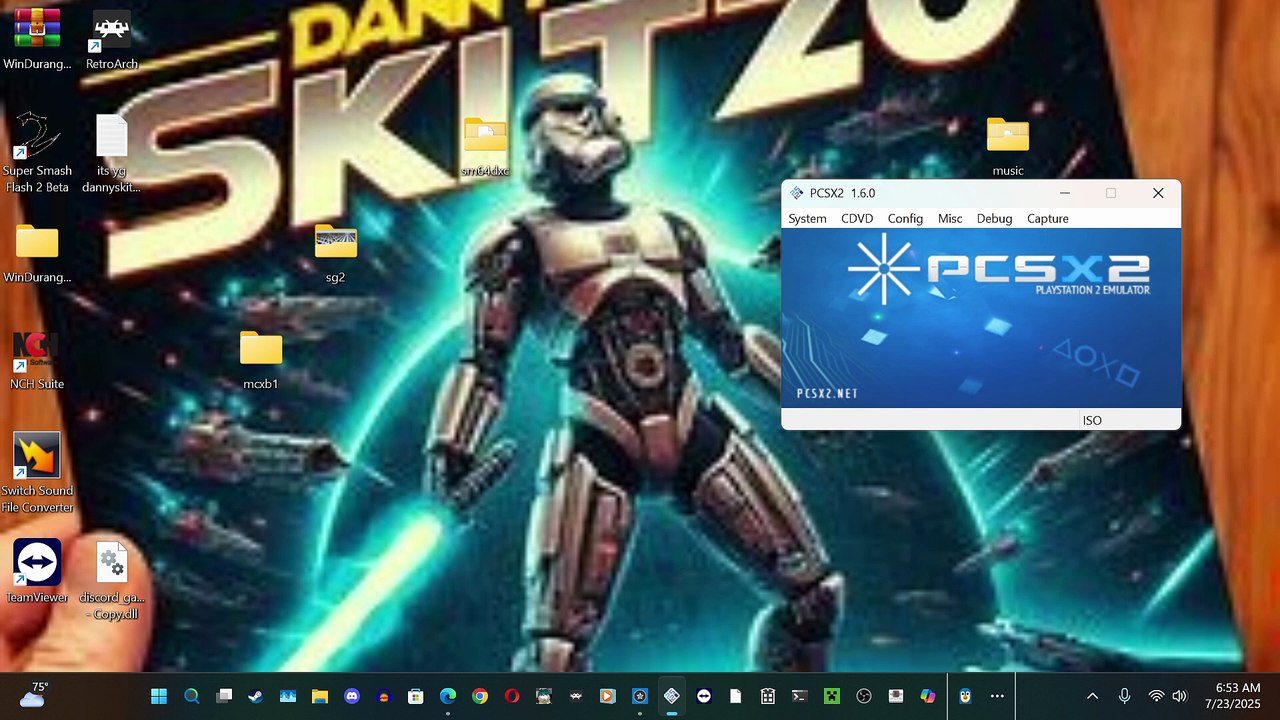The height and width of the screenshot is (720, 1280).
Task: Switch to PCSX2 taskbar icon
Action: [x=672, y=696]
